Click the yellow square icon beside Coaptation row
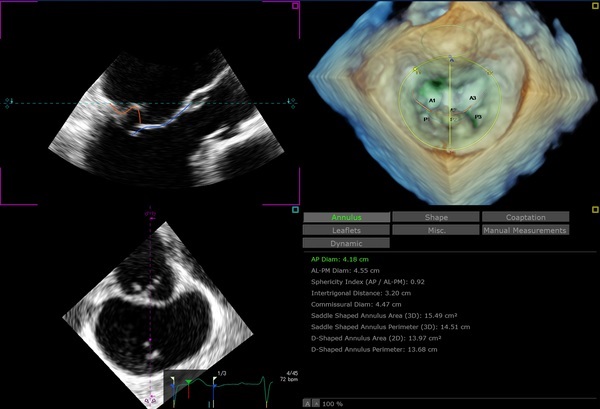 [x=595, y=210]
